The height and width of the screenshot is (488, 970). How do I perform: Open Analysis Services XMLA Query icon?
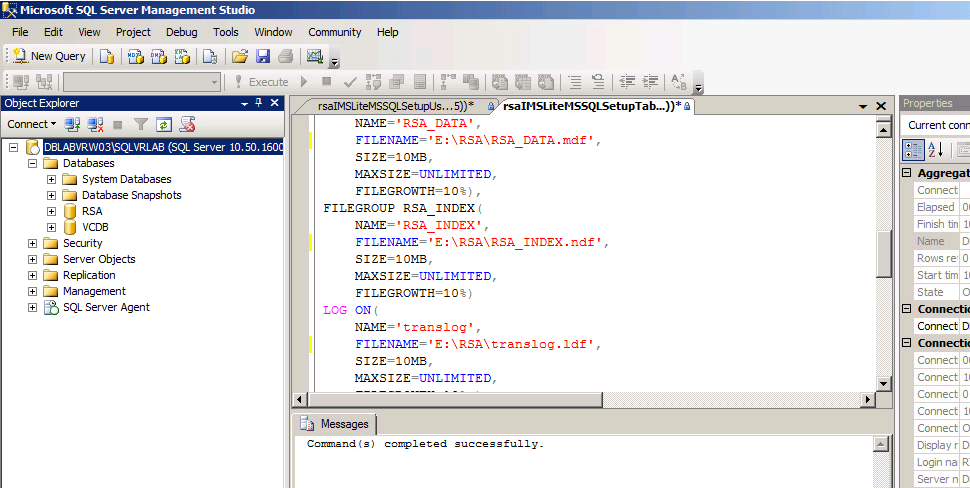click(181, 56)
